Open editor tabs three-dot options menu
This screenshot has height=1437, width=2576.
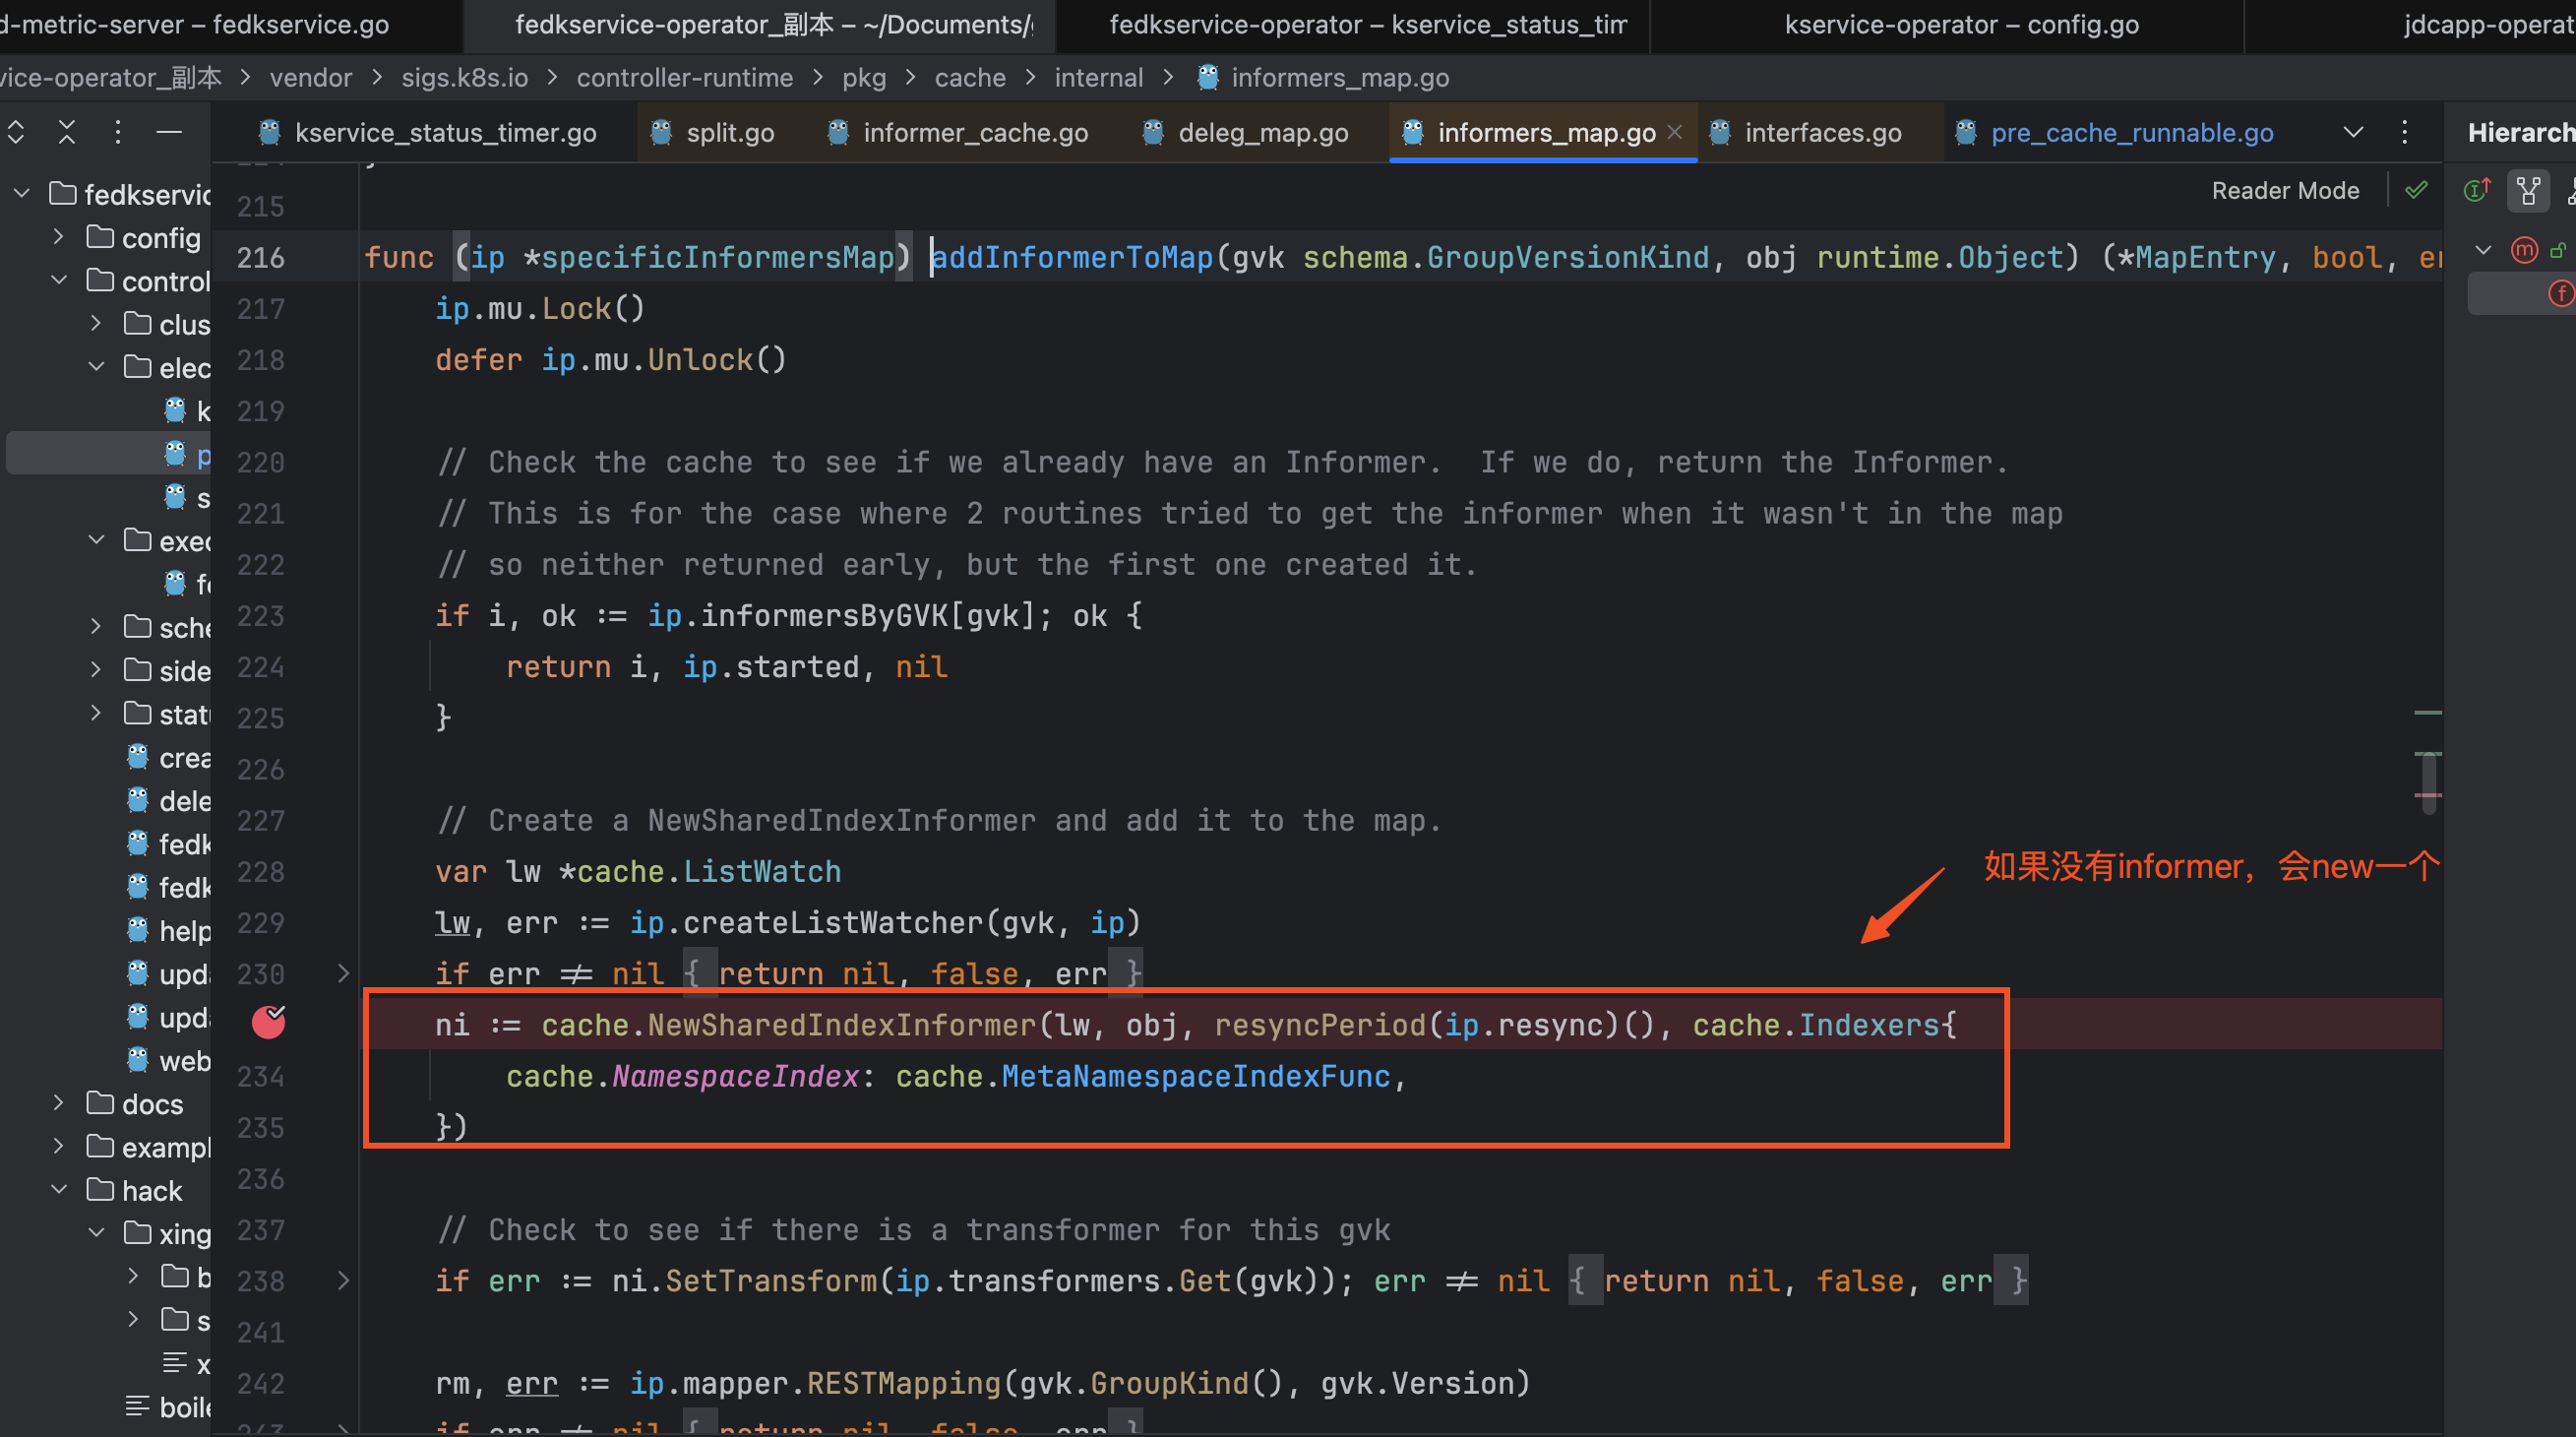(x=2405, y=132)
